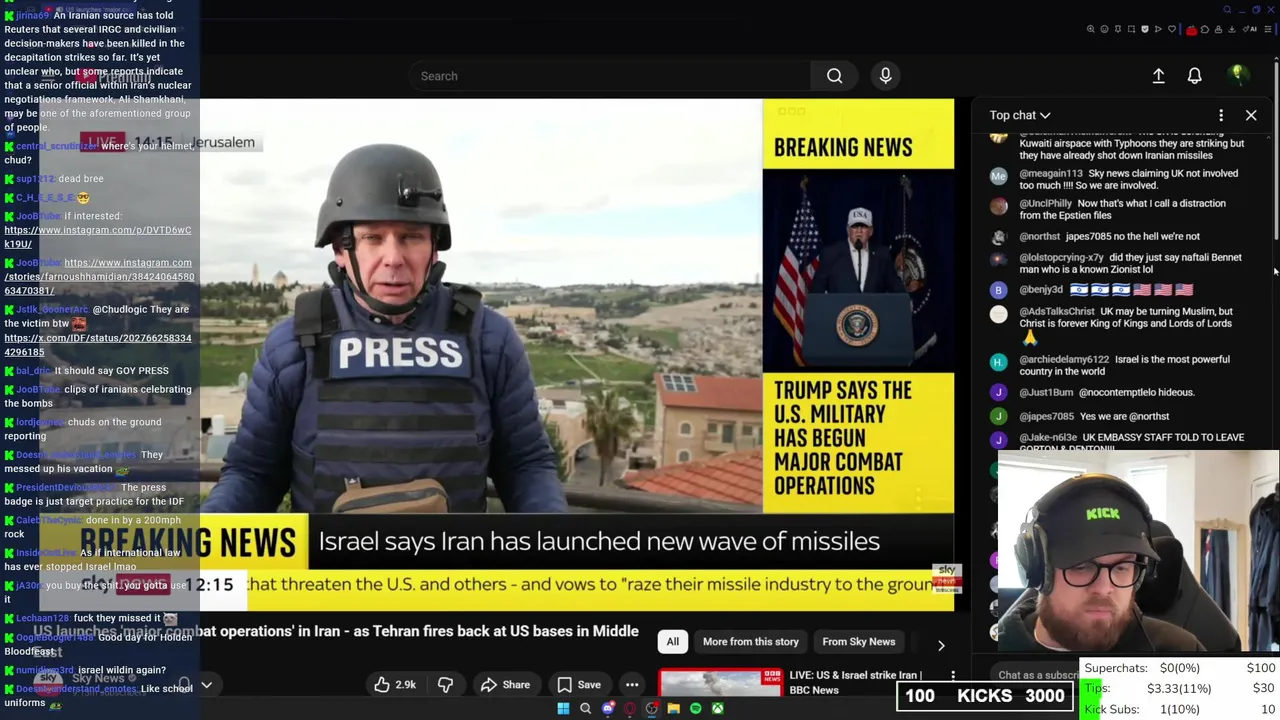Select More from this story chip
This screenshot has height=720, width=1280.
(751, 642)
